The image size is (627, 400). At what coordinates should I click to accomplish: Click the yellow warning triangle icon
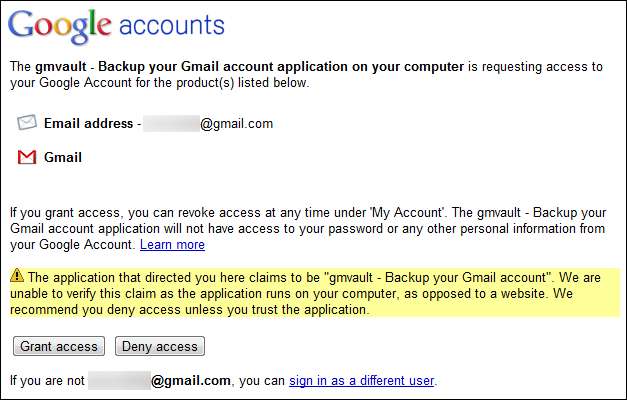[18, 276]
